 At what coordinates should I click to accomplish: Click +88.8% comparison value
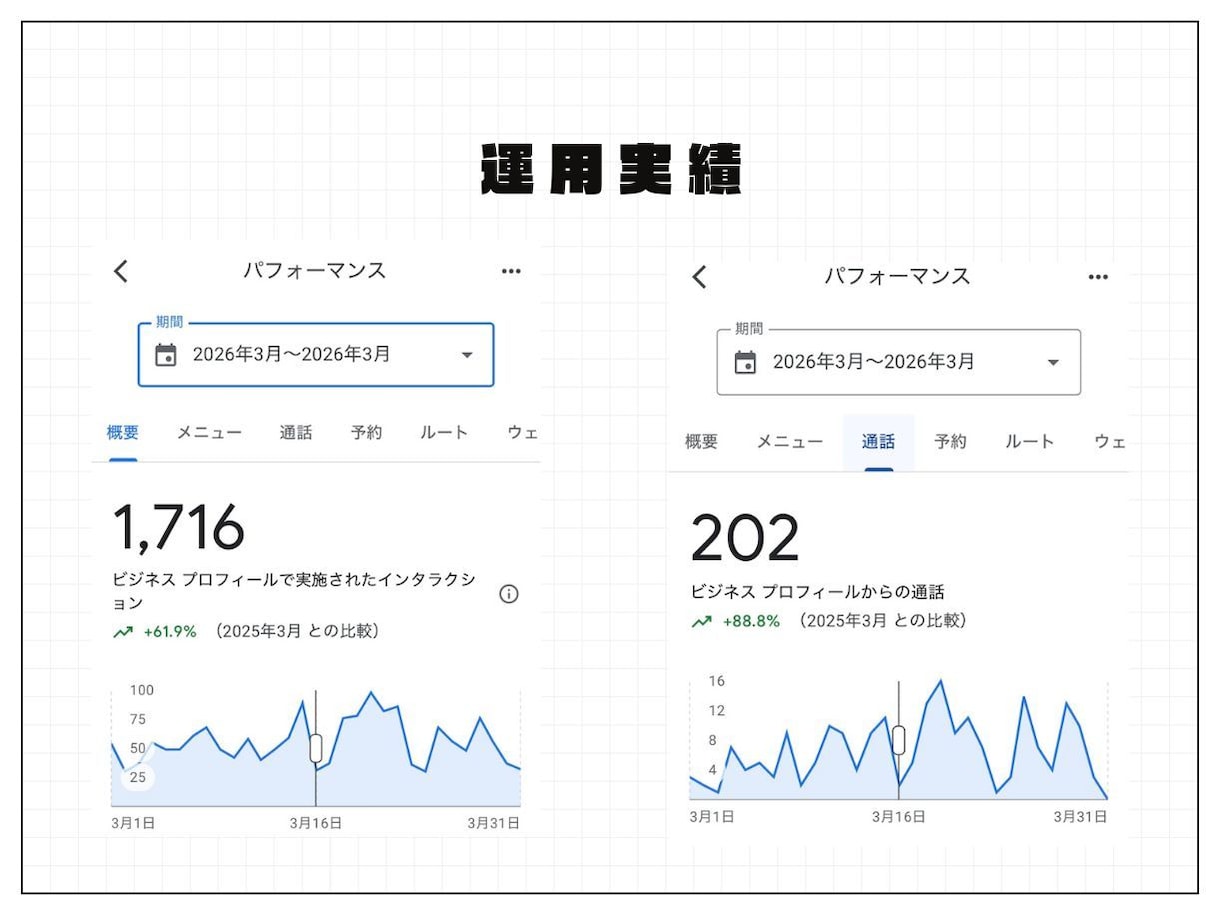click(751, 621)
